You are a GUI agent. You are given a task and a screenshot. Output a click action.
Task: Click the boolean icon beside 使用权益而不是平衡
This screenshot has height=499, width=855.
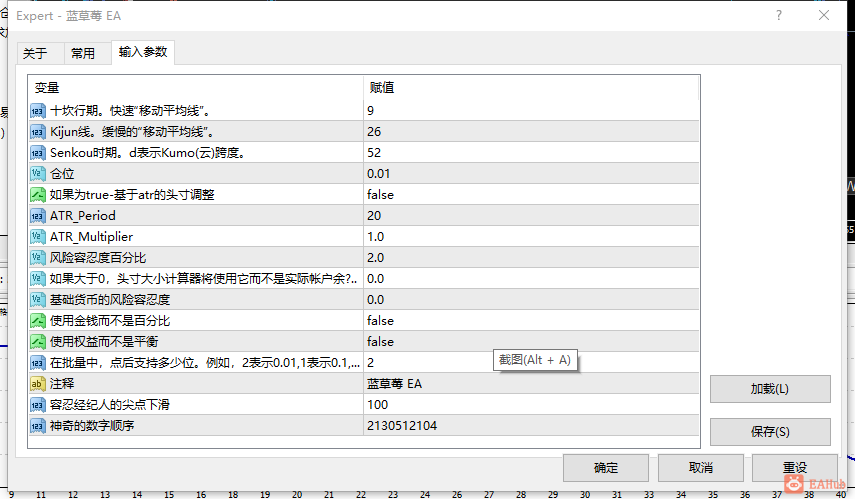click(38, 342)
